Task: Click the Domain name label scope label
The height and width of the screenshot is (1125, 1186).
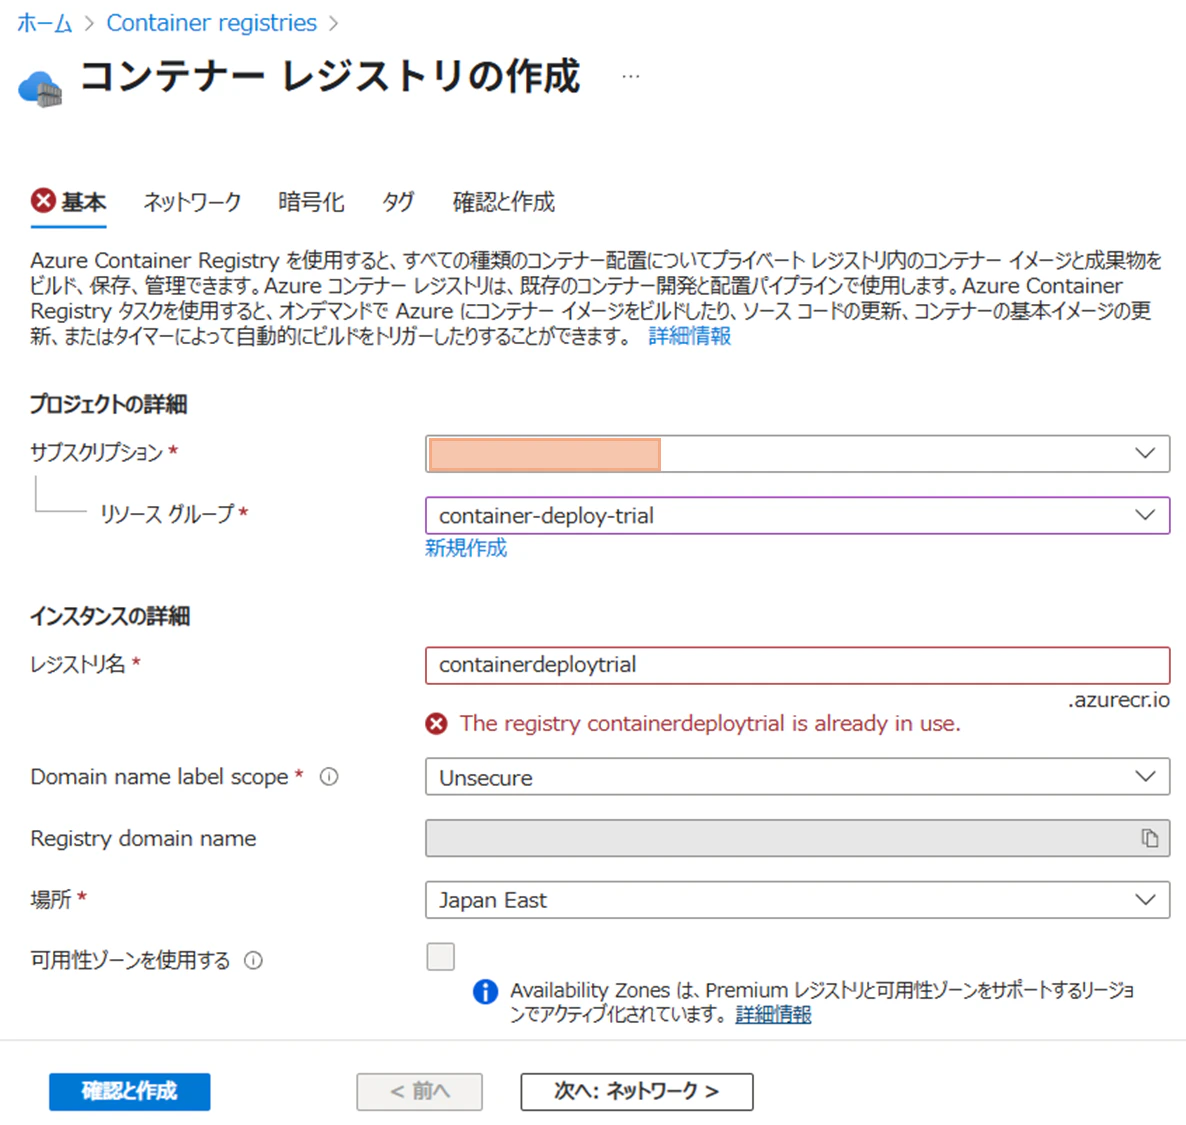Action: (159, 777)
